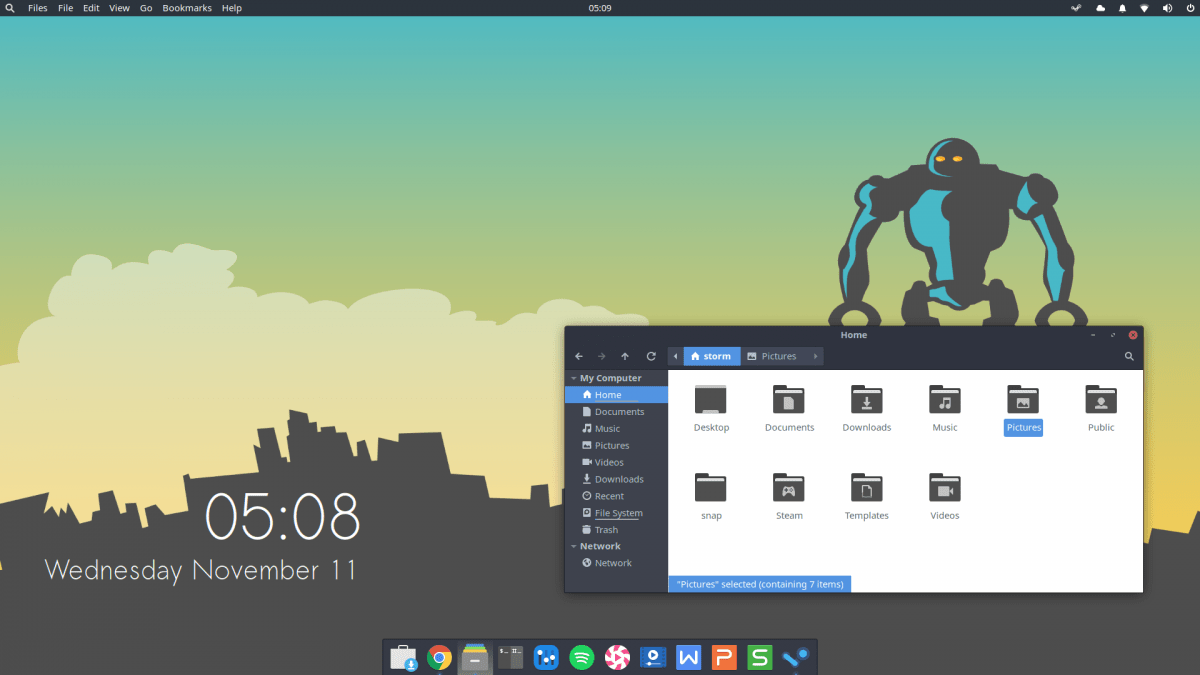Expand the path breadcrumb right arrow
Screen dimensions: 1200x675
point(815,356)
